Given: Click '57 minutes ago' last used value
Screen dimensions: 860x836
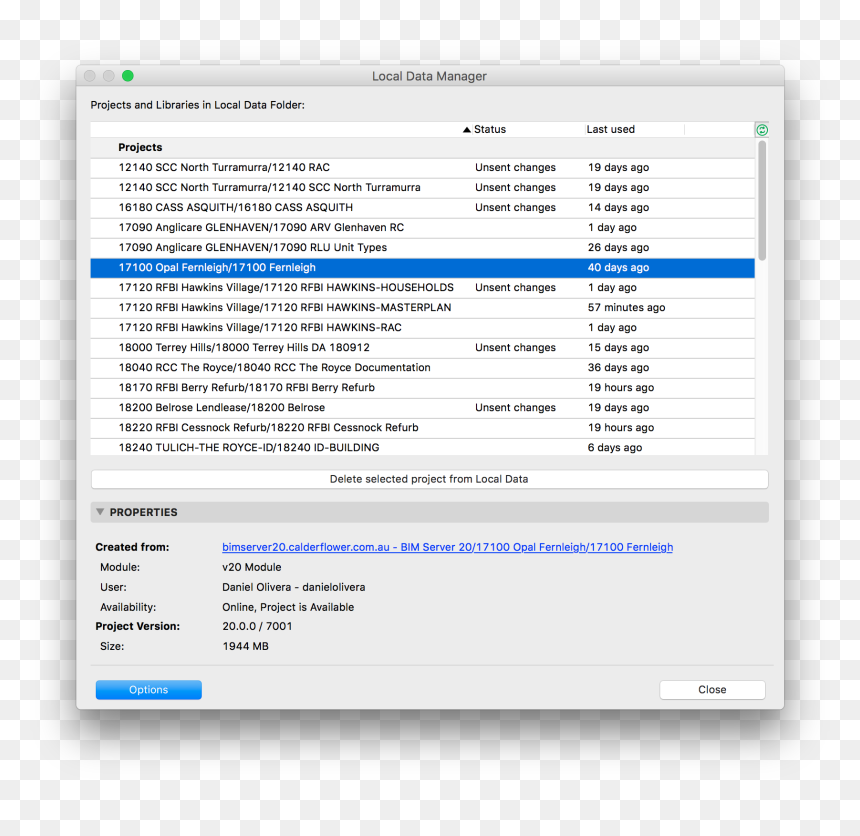Looking at the screenshot, I should pos(626,308).
